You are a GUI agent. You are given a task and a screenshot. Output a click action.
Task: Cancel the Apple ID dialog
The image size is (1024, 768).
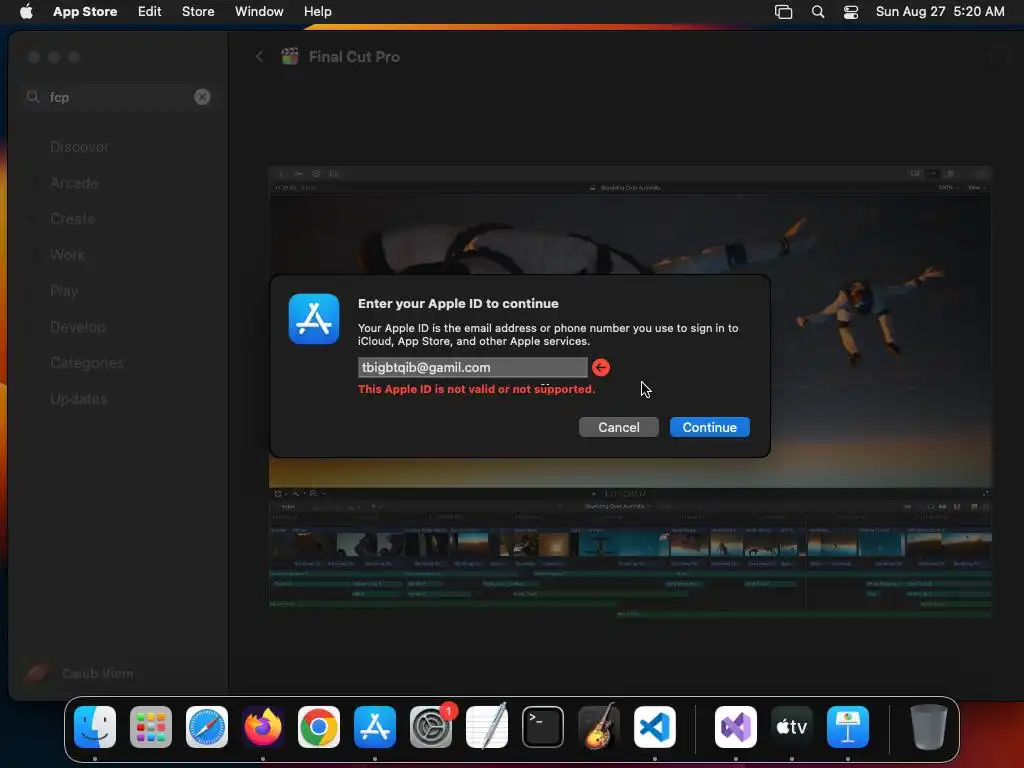[618, 427]
